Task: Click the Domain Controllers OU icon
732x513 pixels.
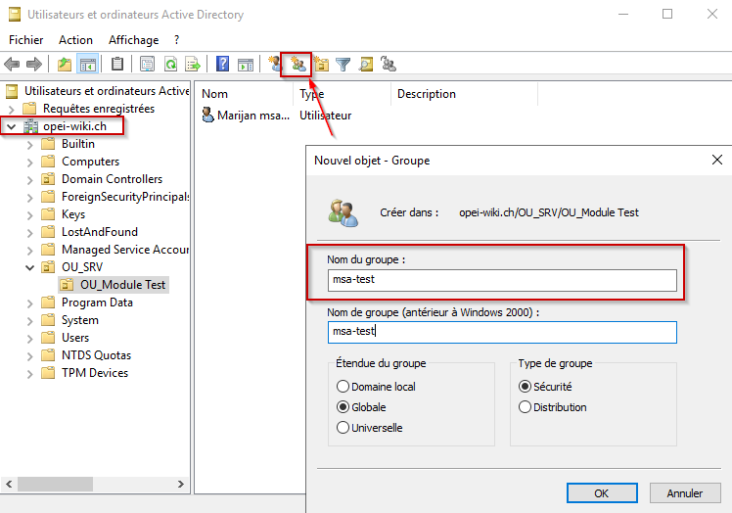Action: pyautogui.click(x=48, y=179)
